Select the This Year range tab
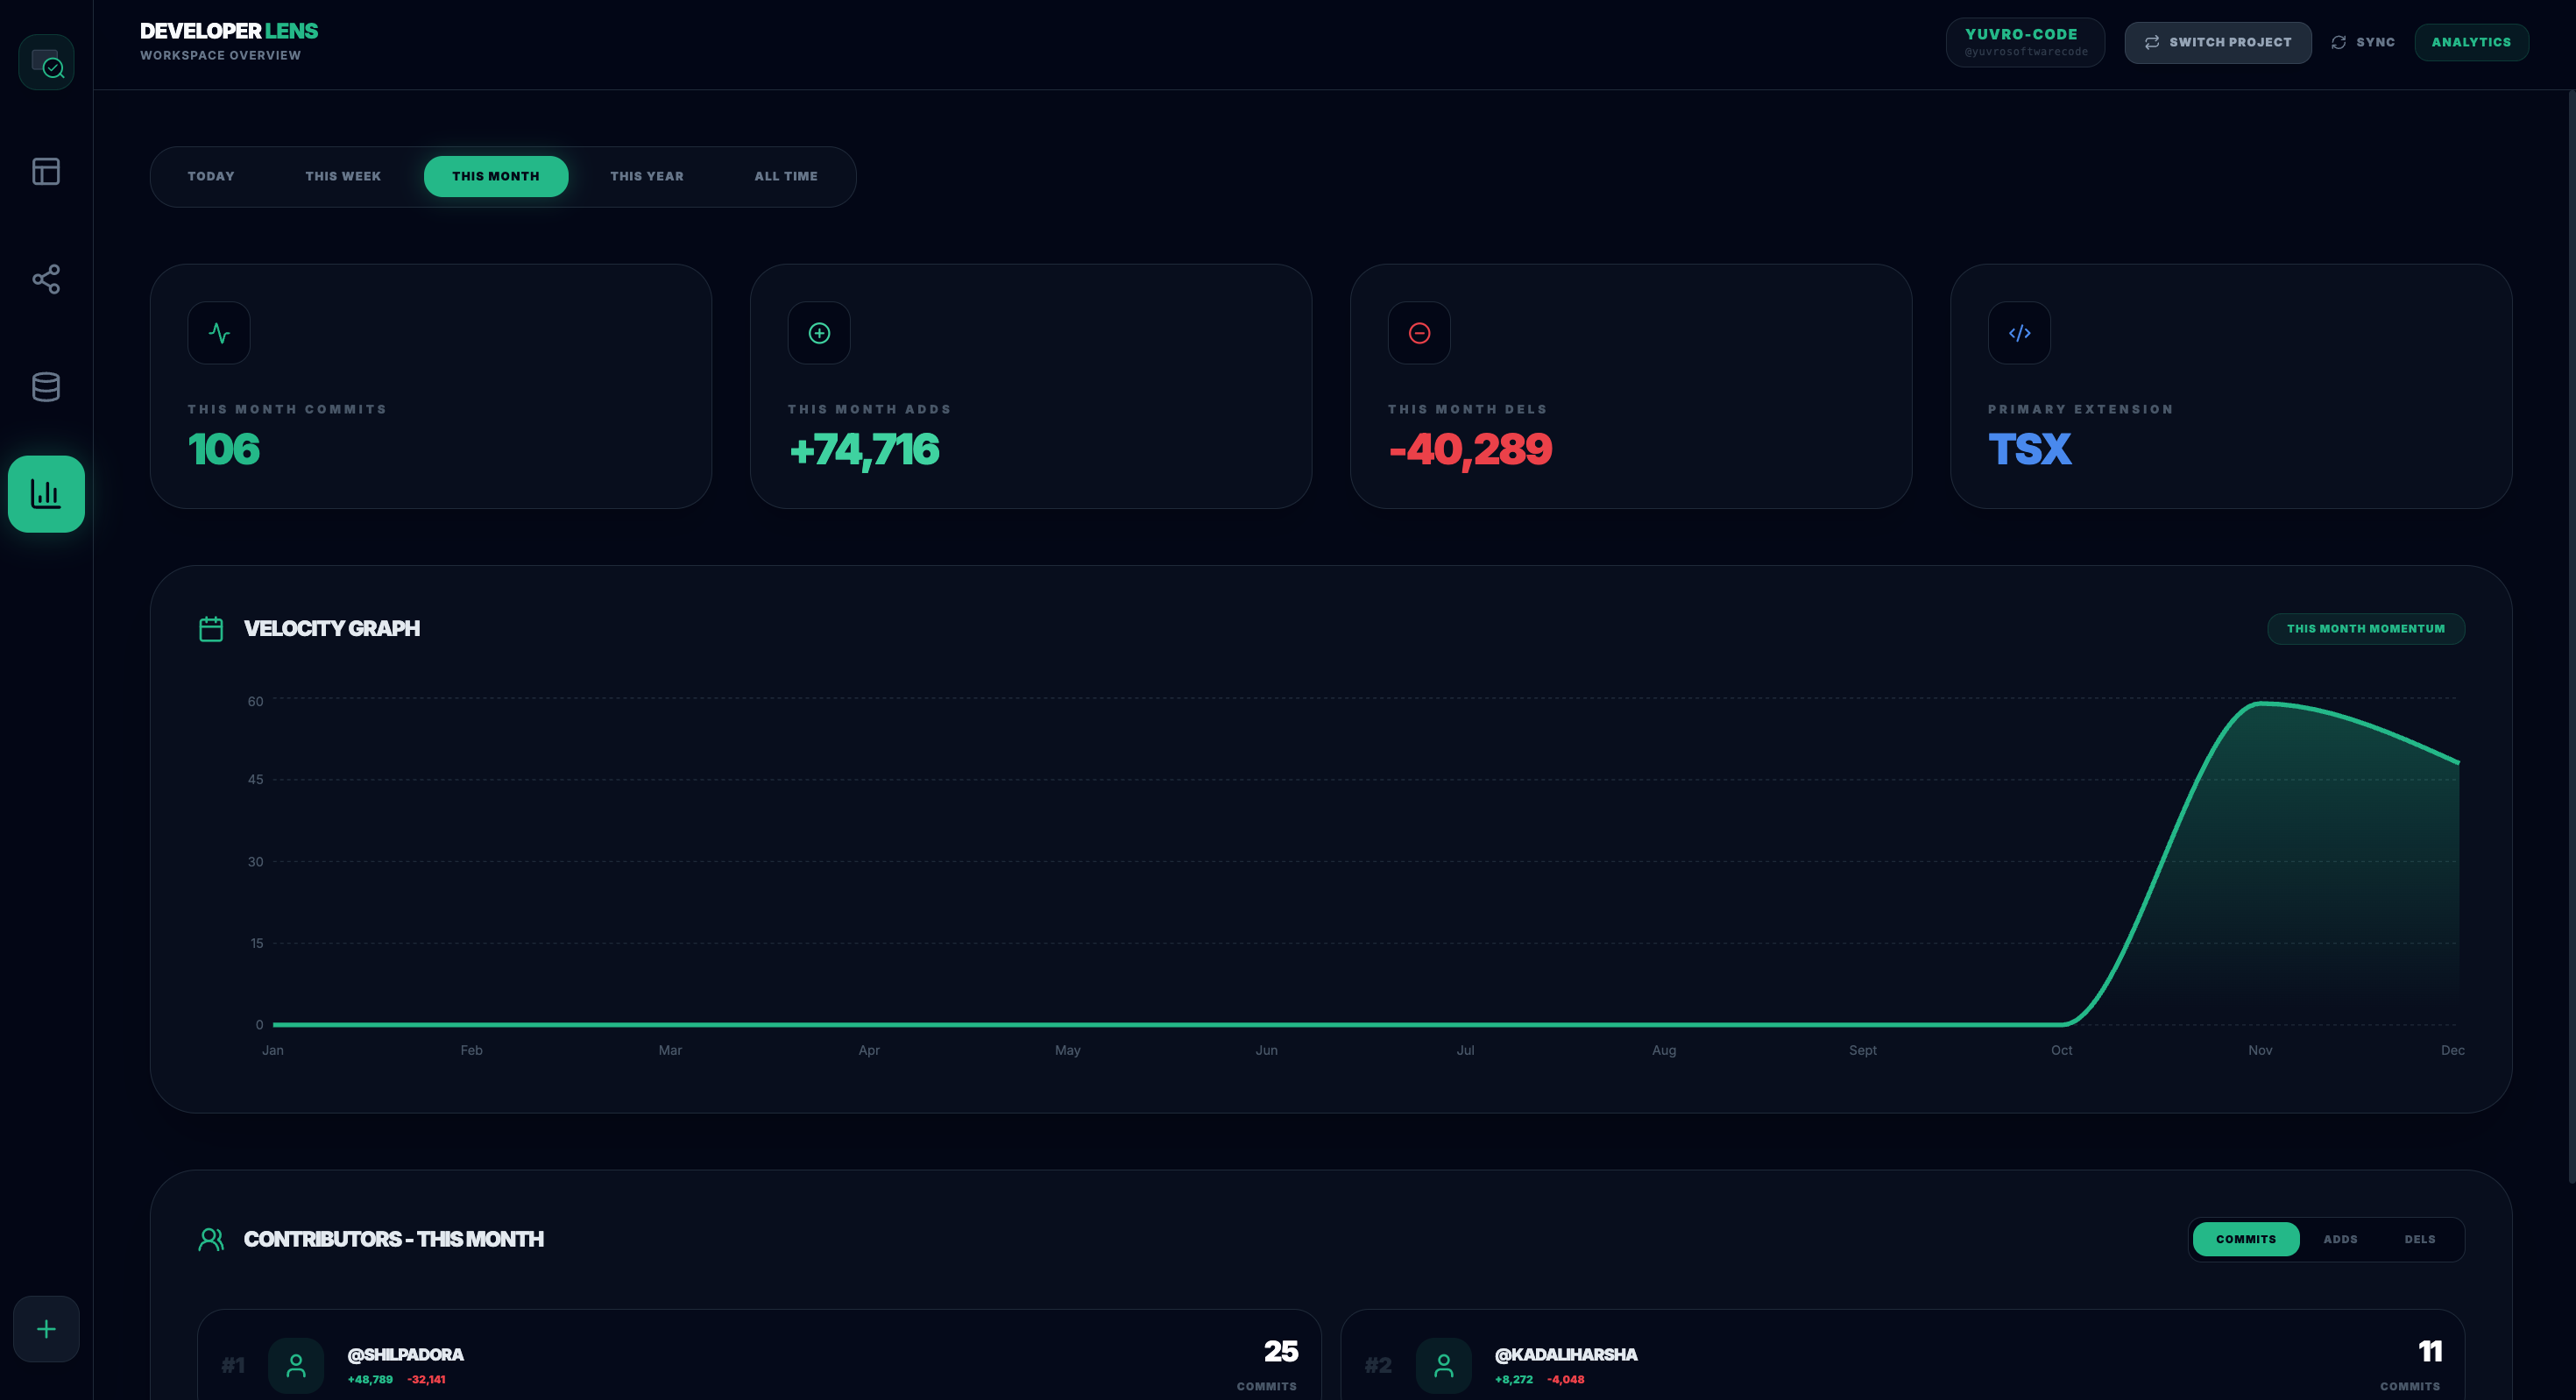 pos(647,177)
